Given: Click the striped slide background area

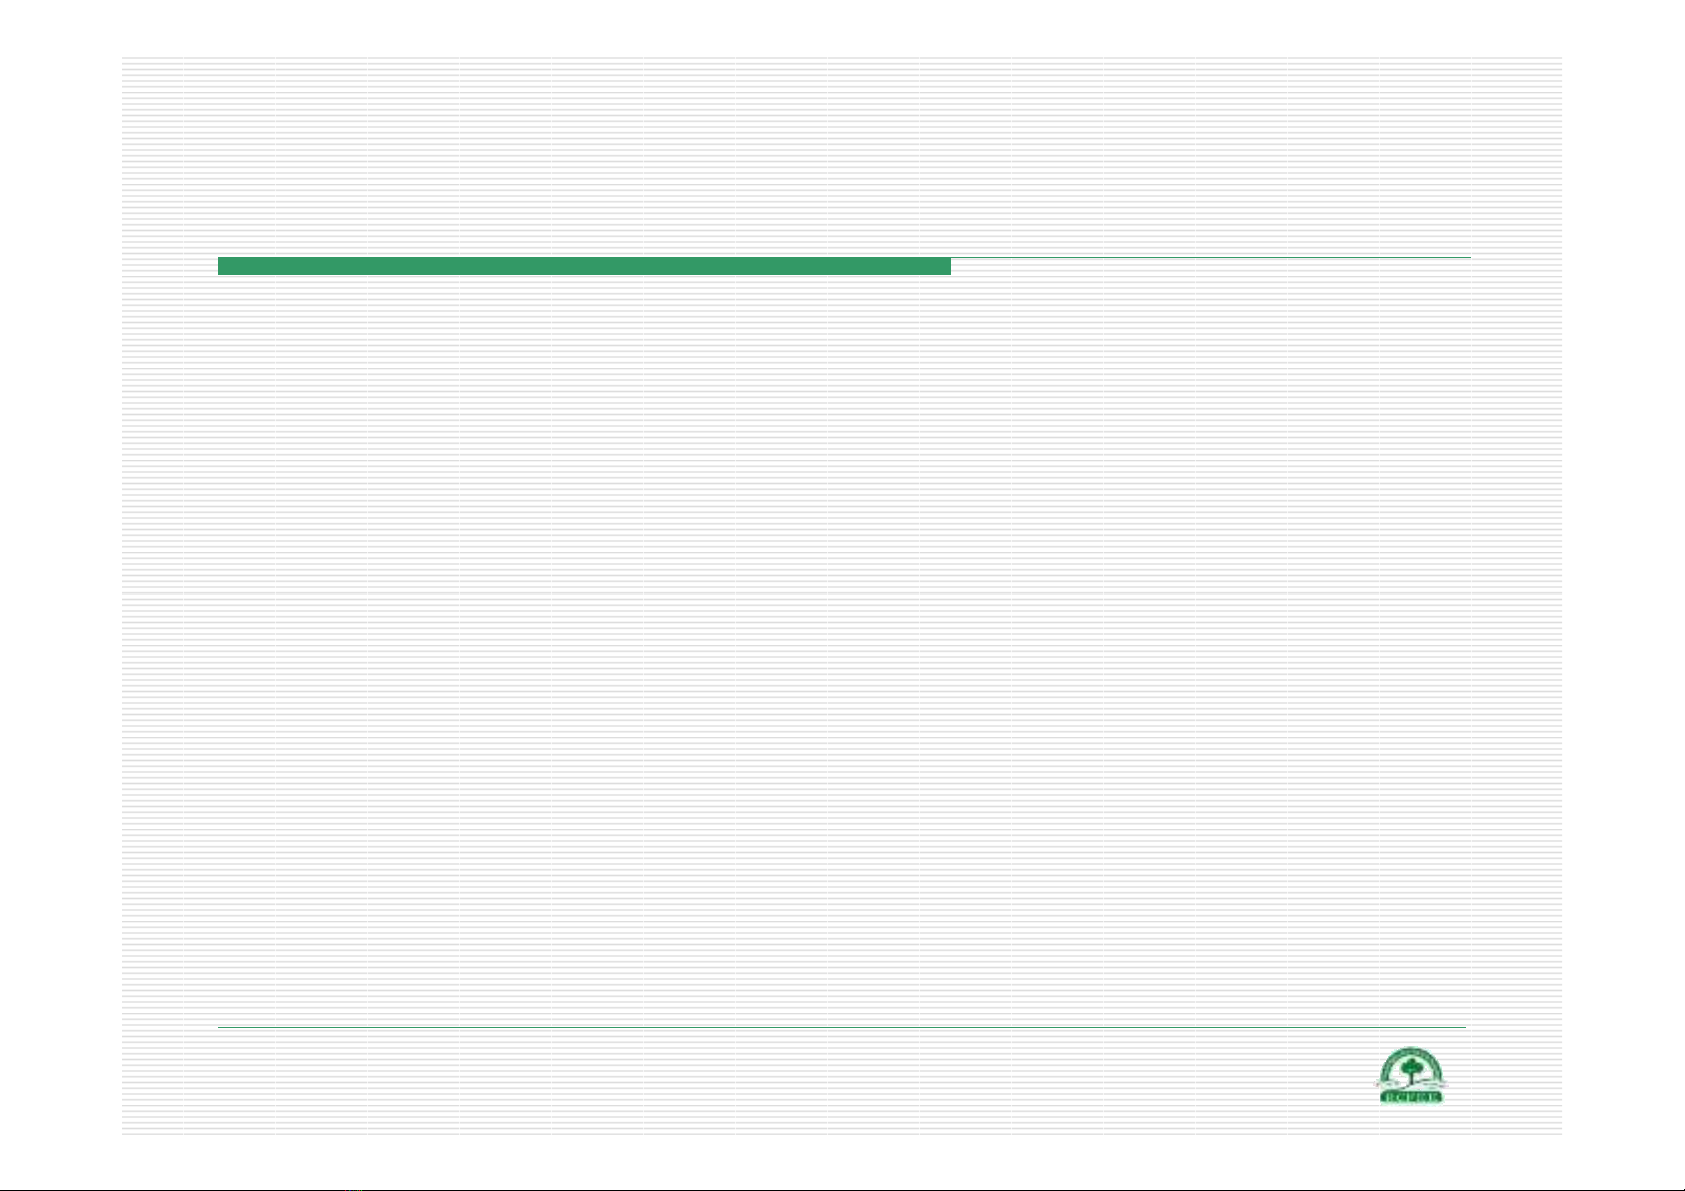Looking at the screenshot, I should click(x=842, y=640).
